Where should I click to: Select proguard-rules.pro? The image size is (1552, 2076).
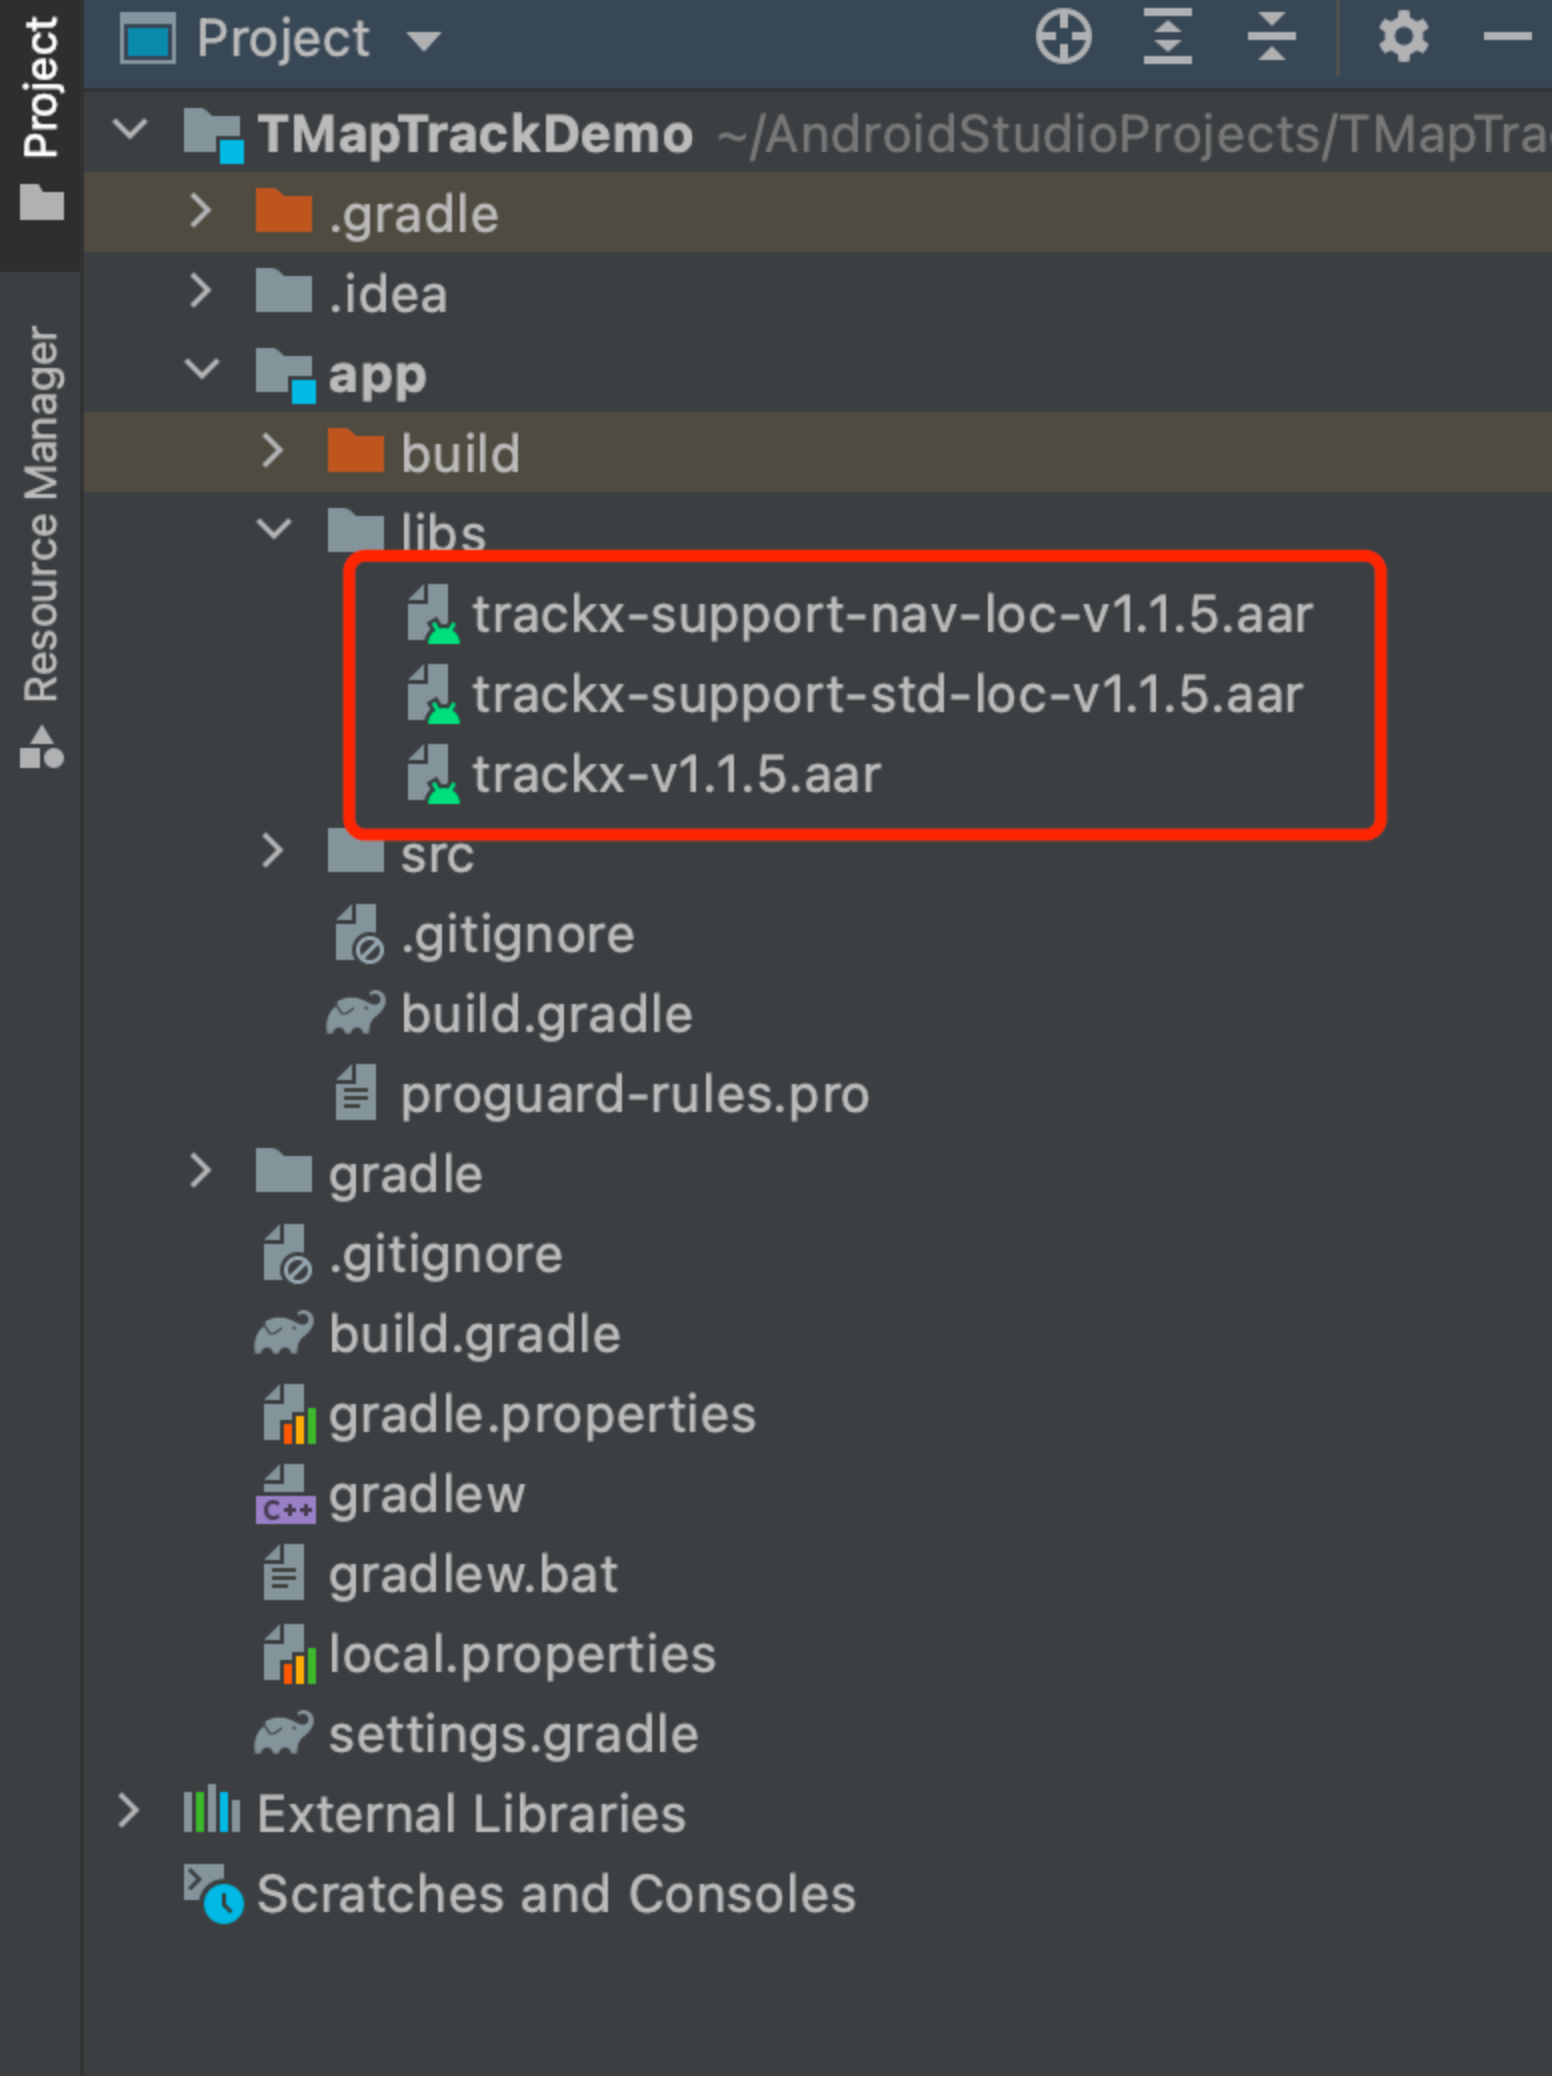click(x=634, y=1093)
